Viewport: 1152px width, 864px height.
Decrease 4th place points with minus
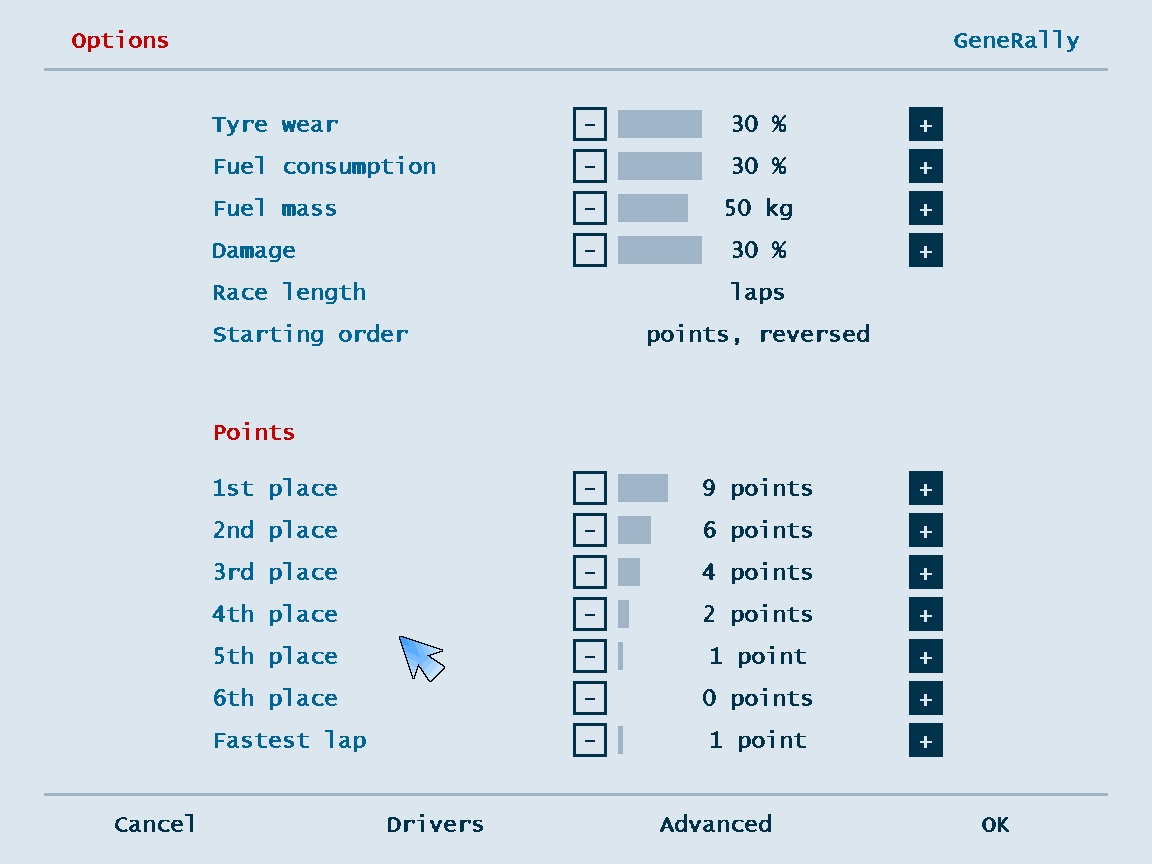[x=589, y=614]
